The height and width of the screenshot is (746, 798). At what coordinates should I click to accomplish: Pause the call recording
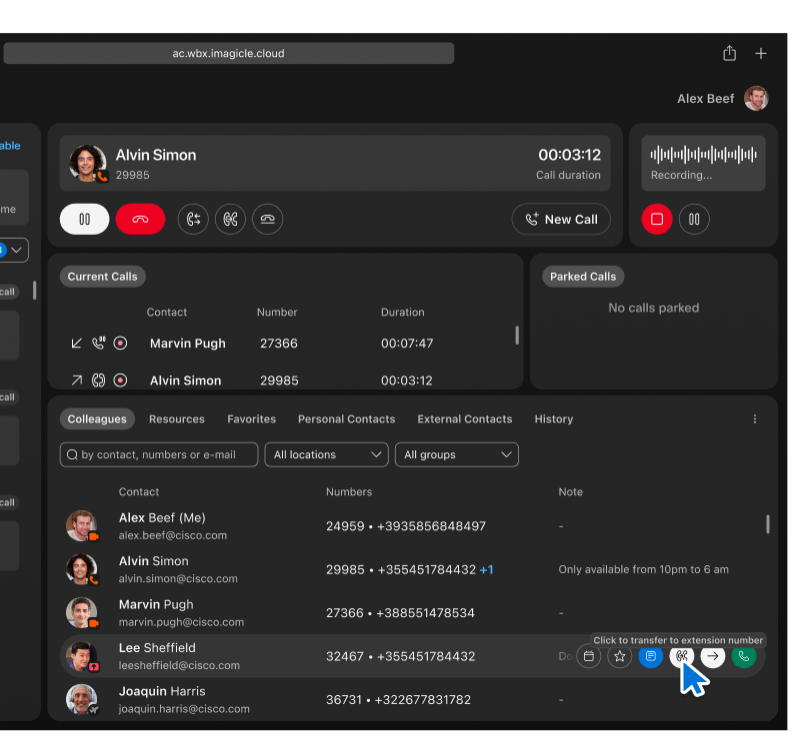[x=694, y=219]
